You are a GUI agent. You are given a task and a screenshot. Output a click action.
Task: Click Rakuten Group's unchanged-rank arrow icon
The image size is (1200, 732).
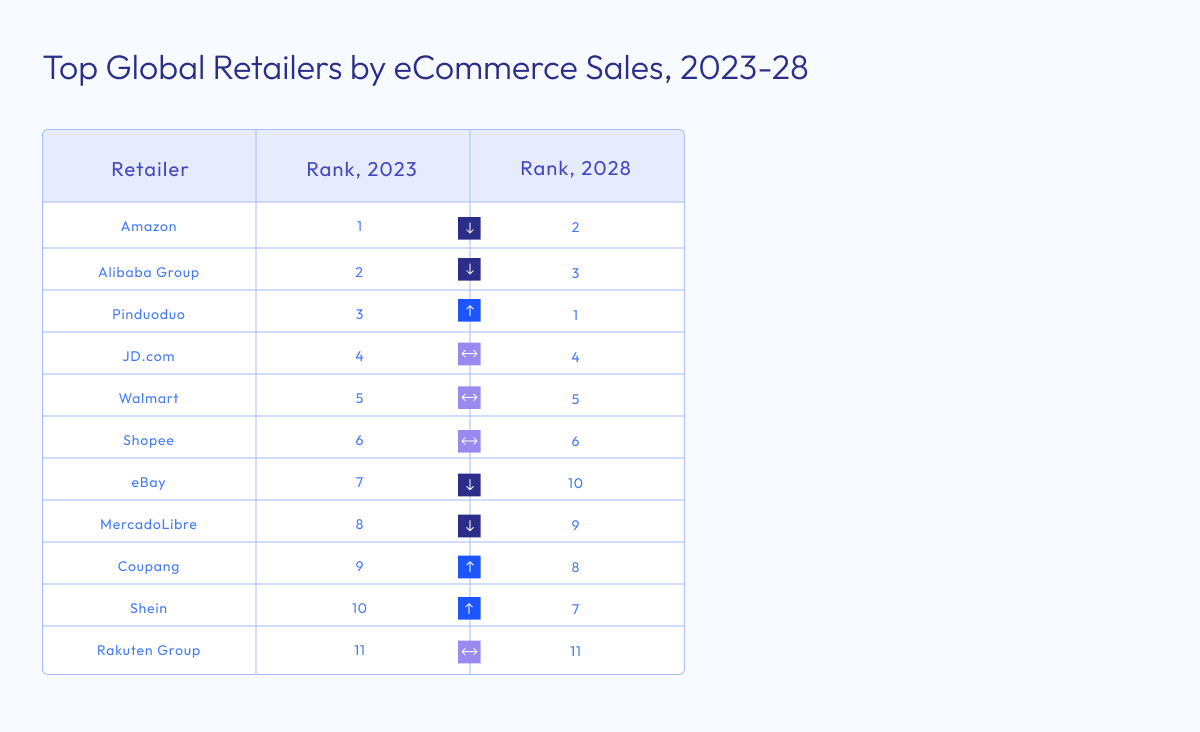[x=469, y=652]
